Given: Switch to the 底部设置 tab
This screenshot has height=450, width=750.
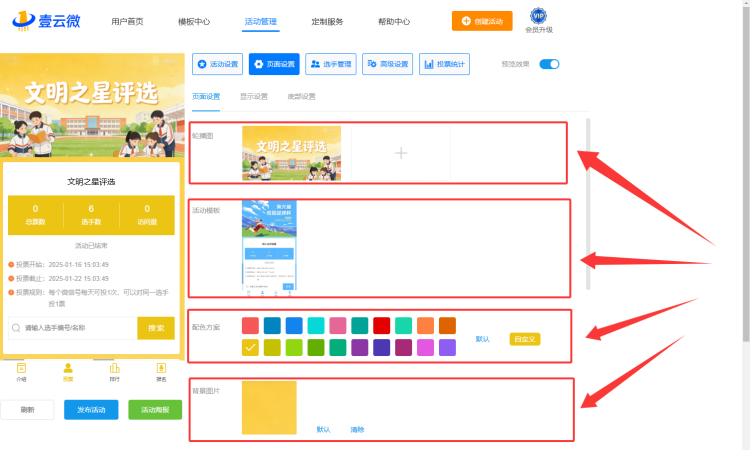Looking at the screenshot, I should click(x=301, y=97).
